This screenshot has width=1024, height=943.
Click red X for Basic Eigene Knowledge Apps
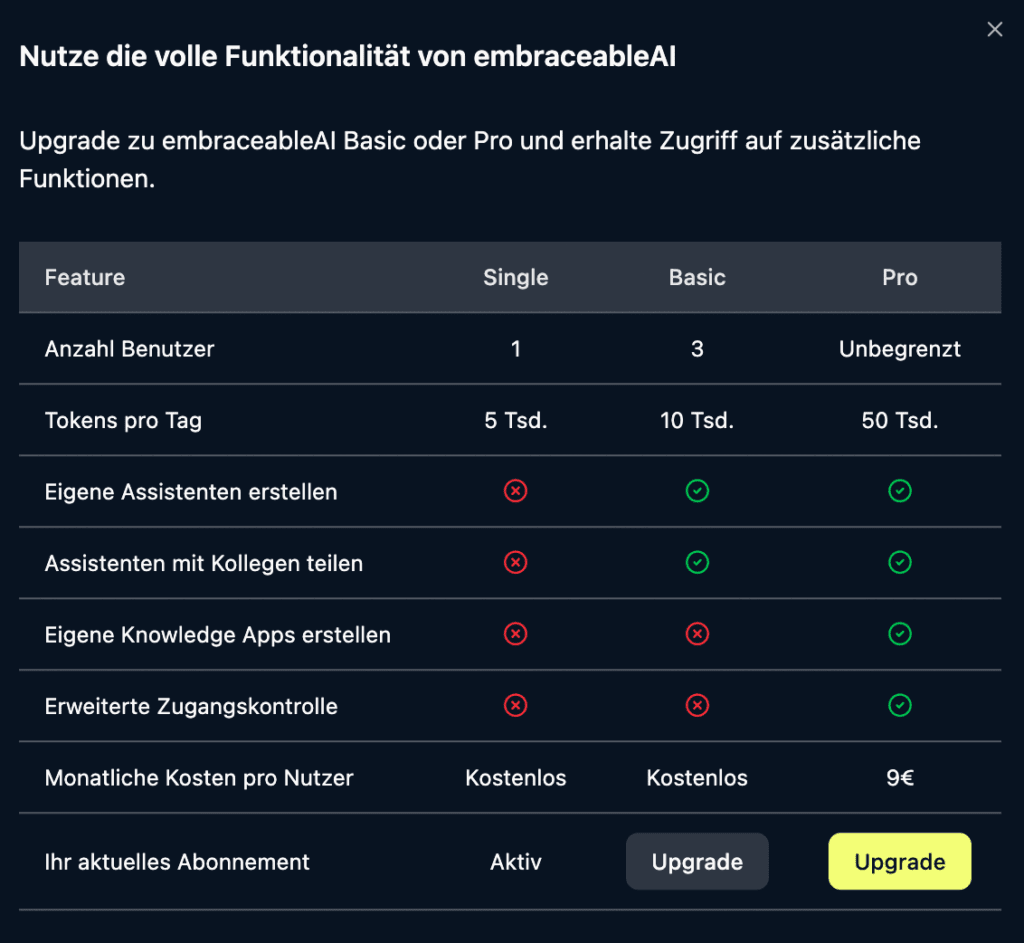(x=697, y=634)
